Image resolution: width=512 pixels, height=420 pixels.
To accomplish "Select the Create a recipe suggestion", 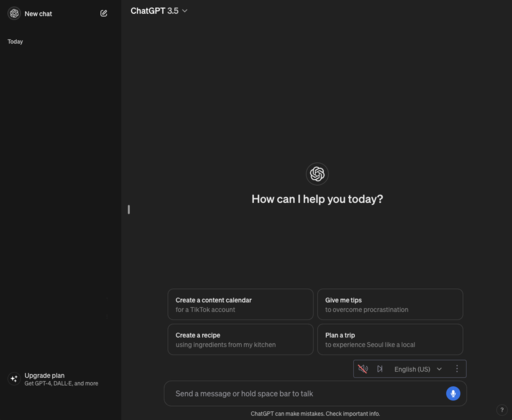I will point(240,339).
